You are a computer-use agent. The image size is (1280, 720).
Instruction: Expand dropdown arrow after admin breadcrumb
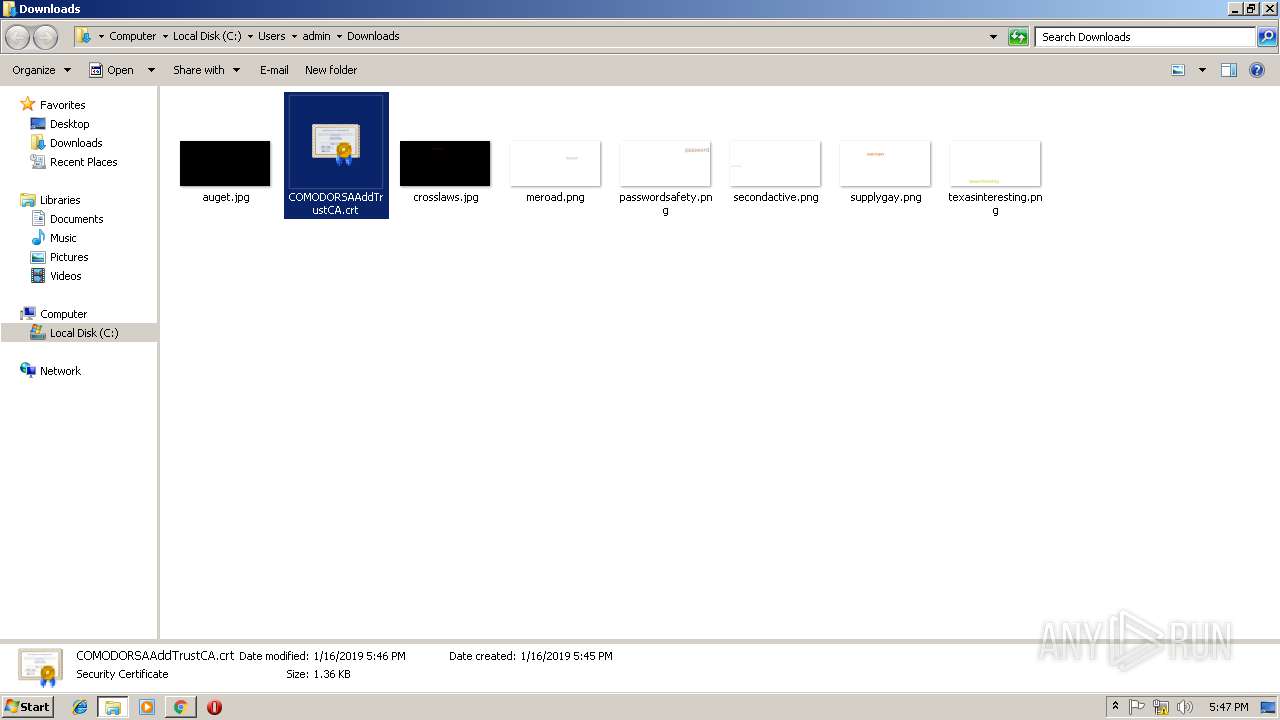click(339, 36)
